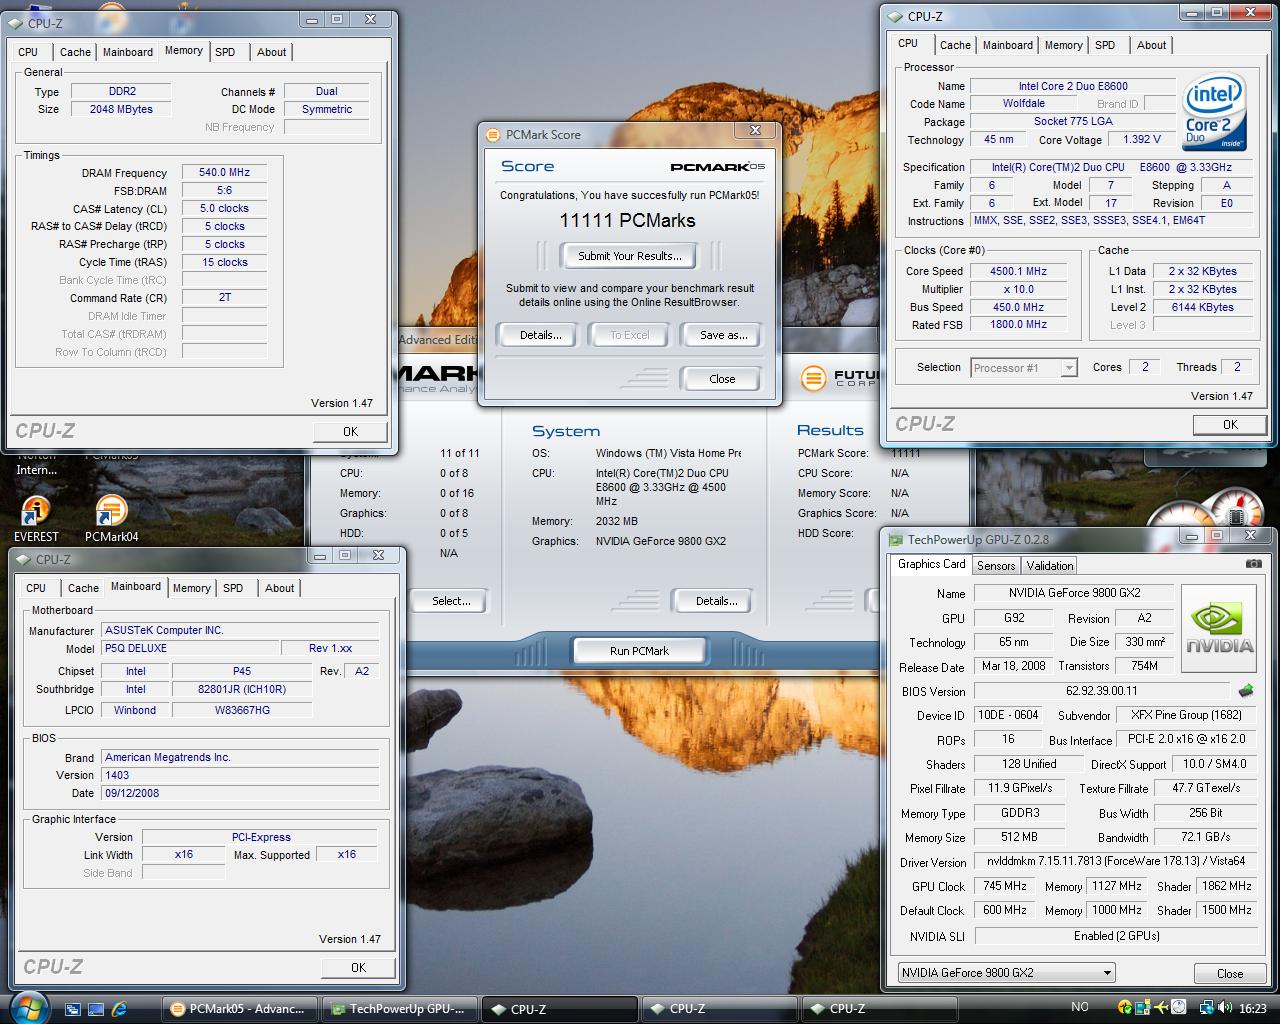Click title bar icon of CPU-Z processor window
This screenshot has height=1024, width=1280.
[894, 17]
